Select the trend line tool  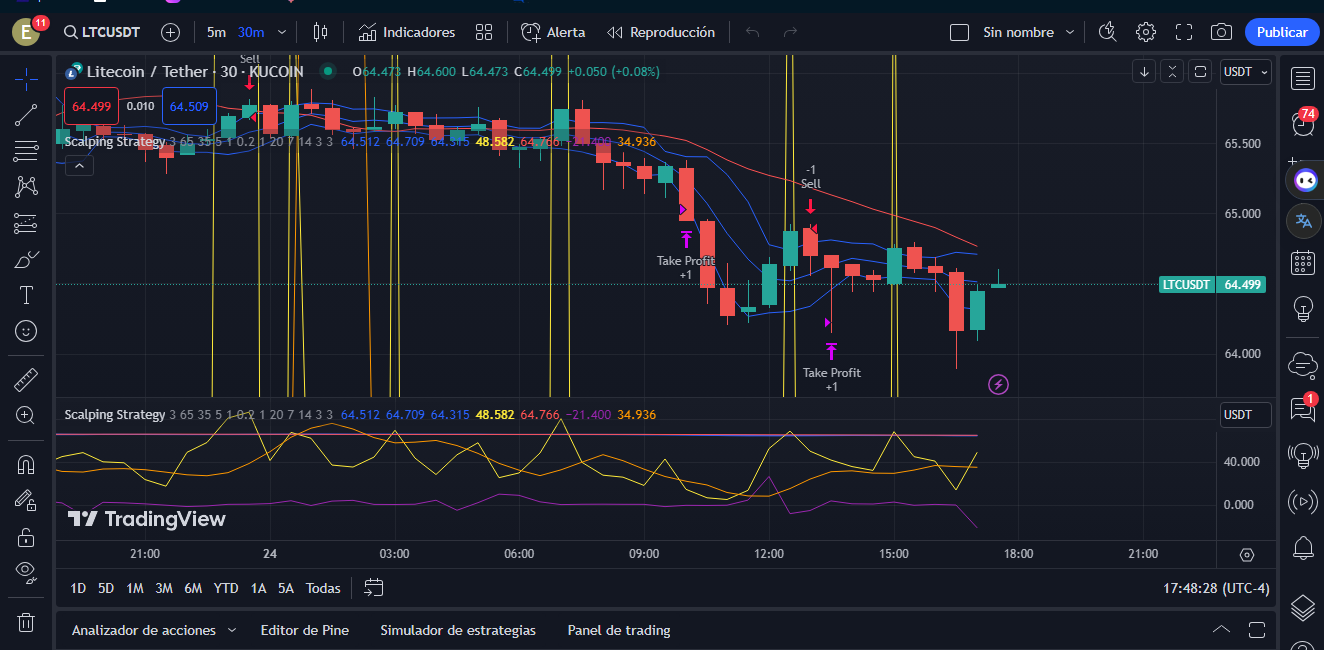pyautogui.click(x=26, y=115)
